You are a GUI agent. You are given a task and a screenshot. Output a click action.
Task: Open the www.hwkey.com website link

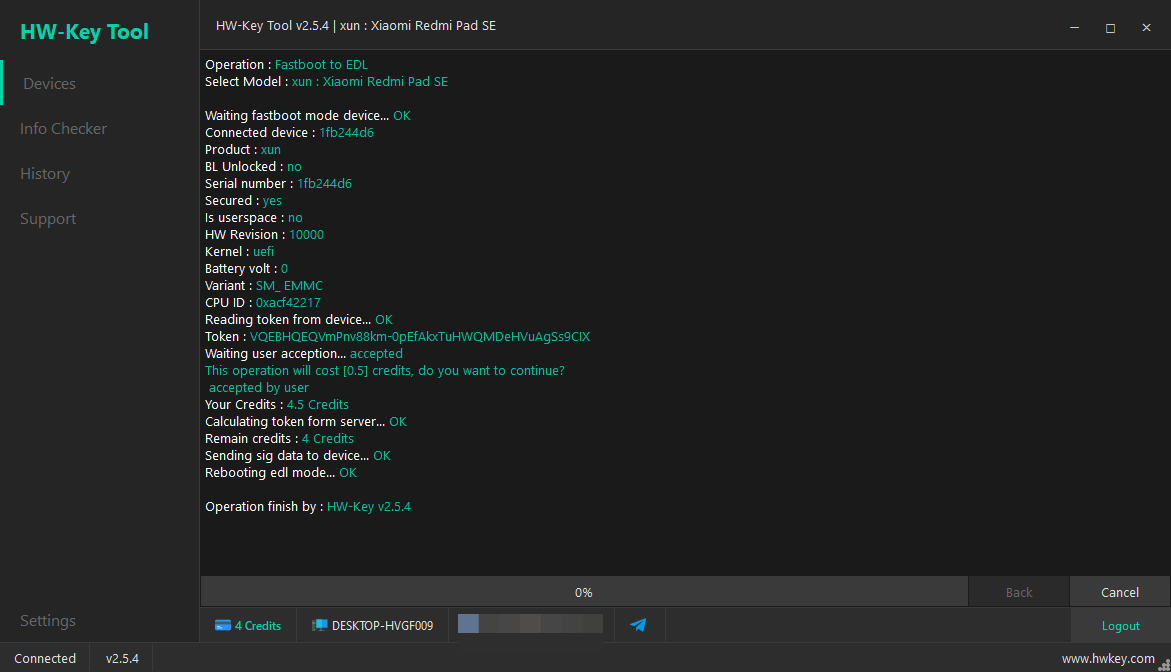pyautogui.click(x=1108, y=659)
